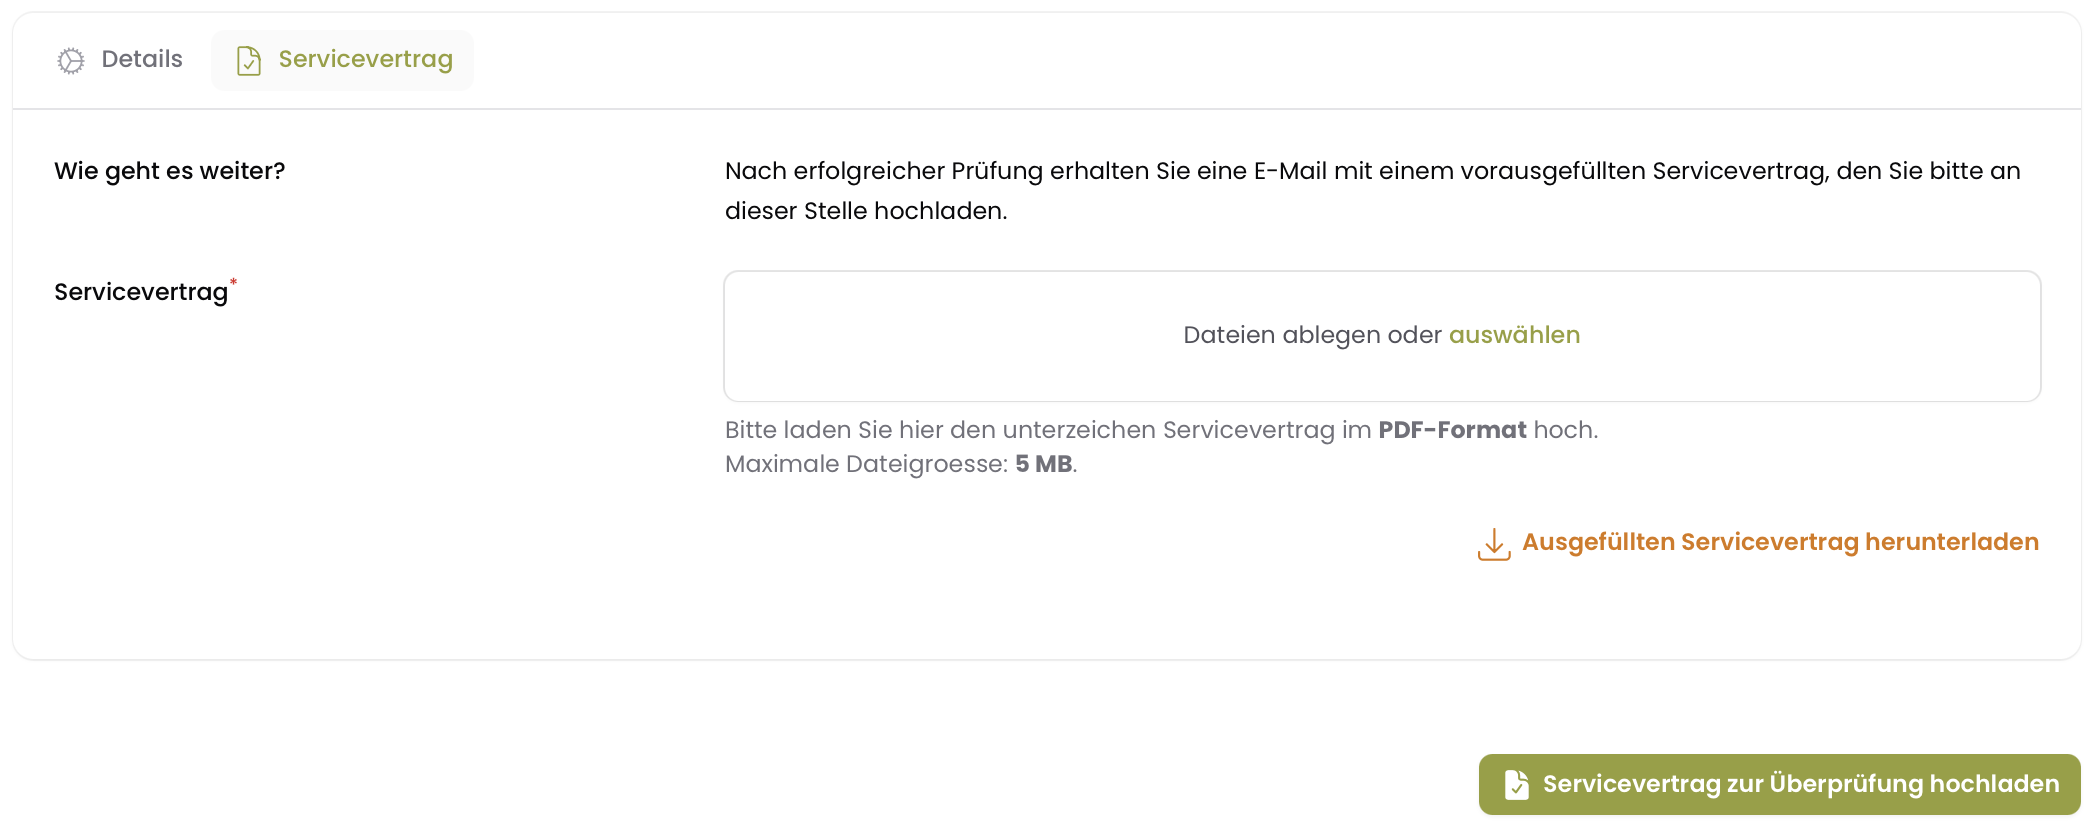Click the red required asterisk
Screen dimensions: 2090x826
tap(234, 282)
